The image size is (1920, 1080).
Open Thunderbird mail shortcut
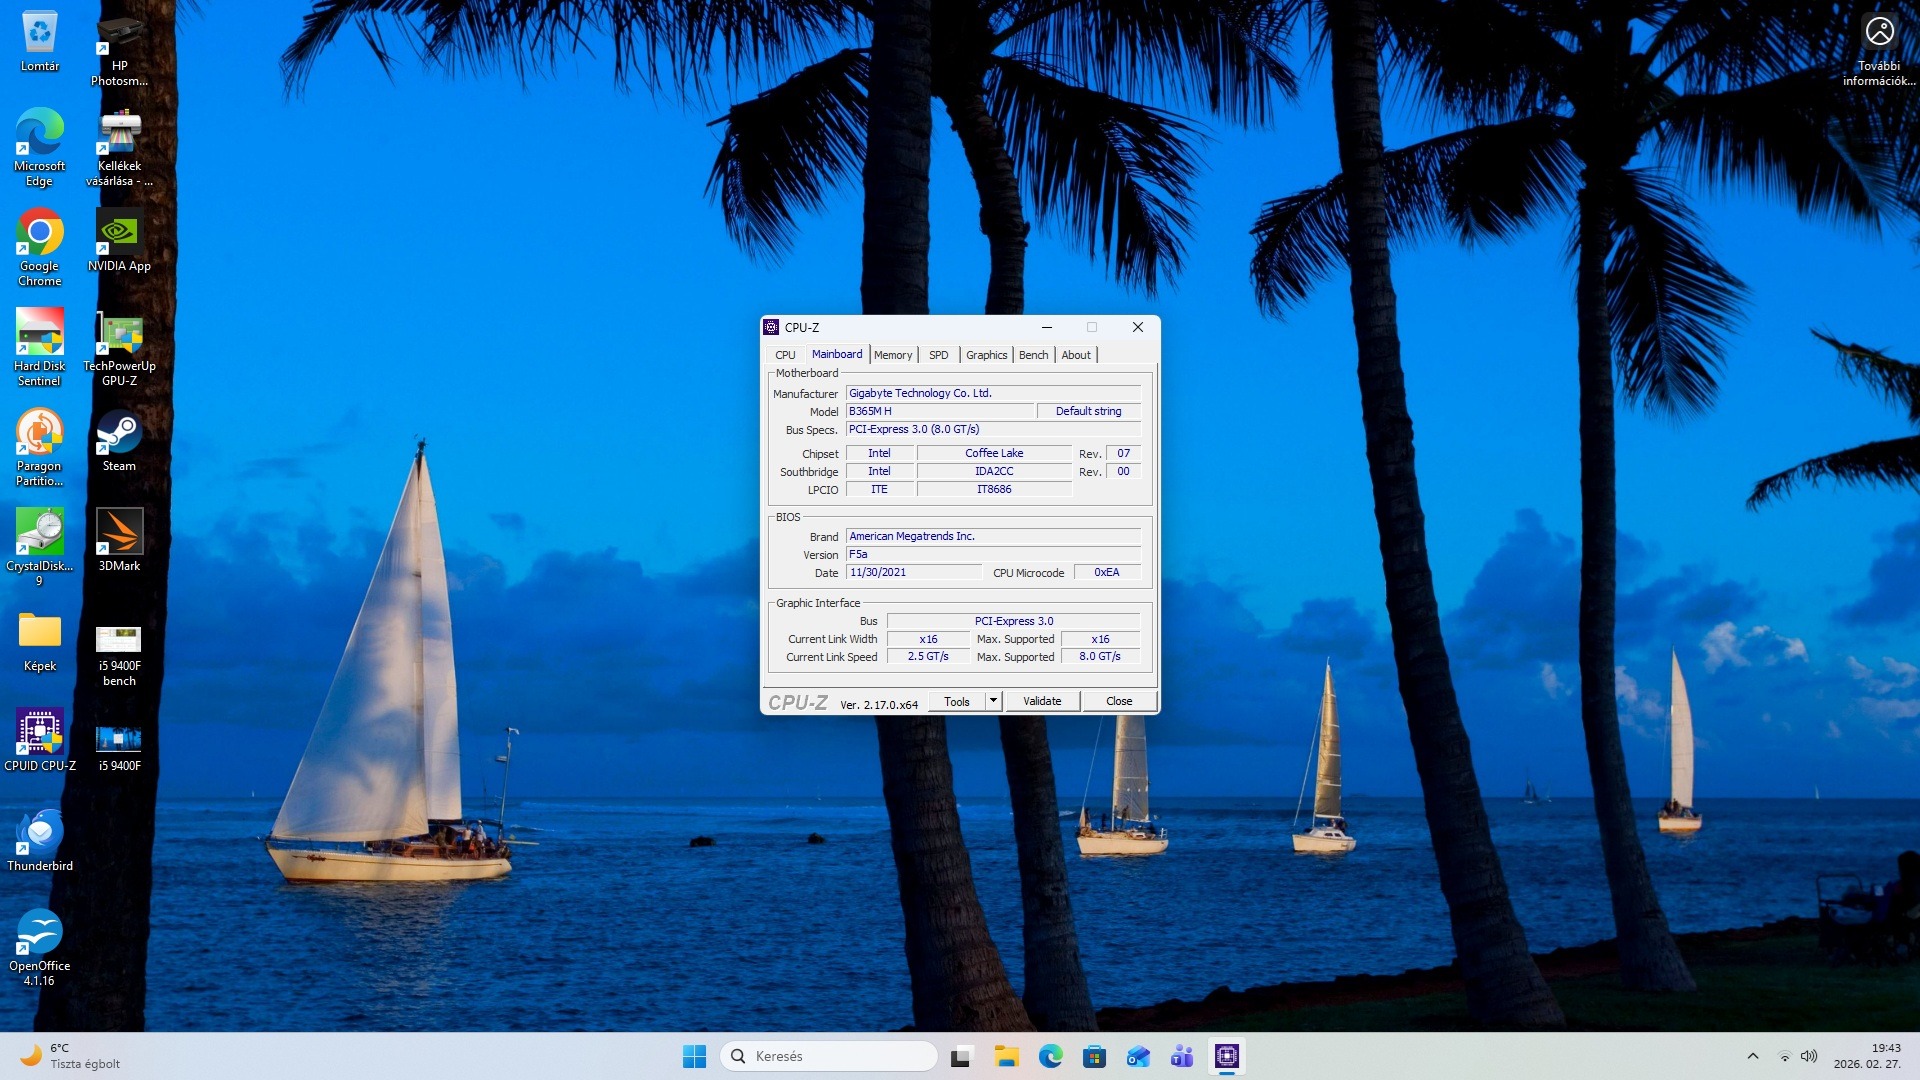coord(39,832)
